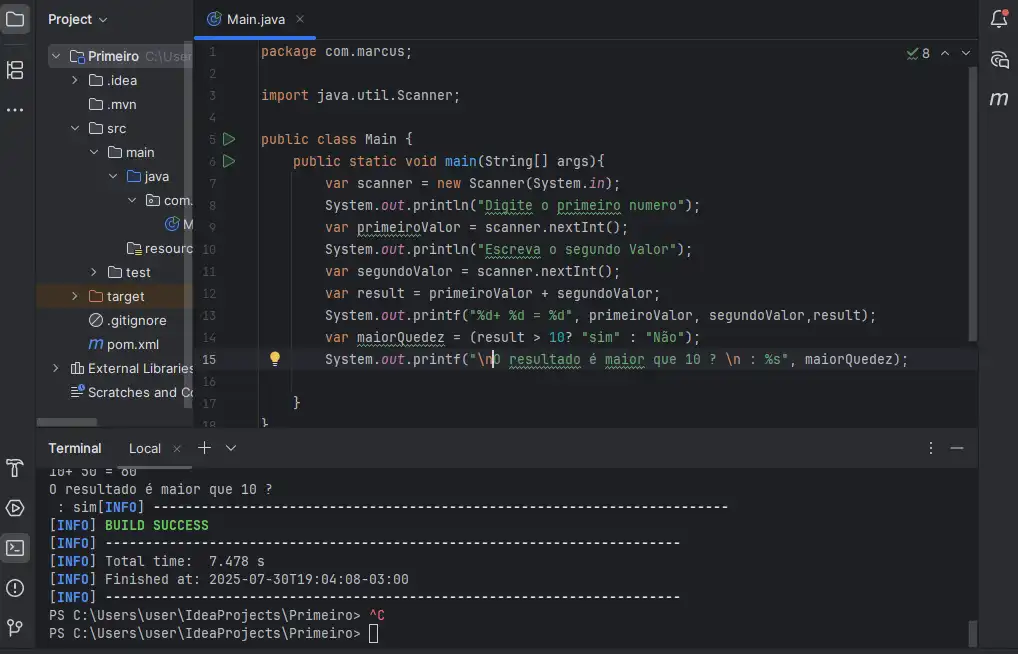Open the new terminal session type dropdown

point(230,448)
